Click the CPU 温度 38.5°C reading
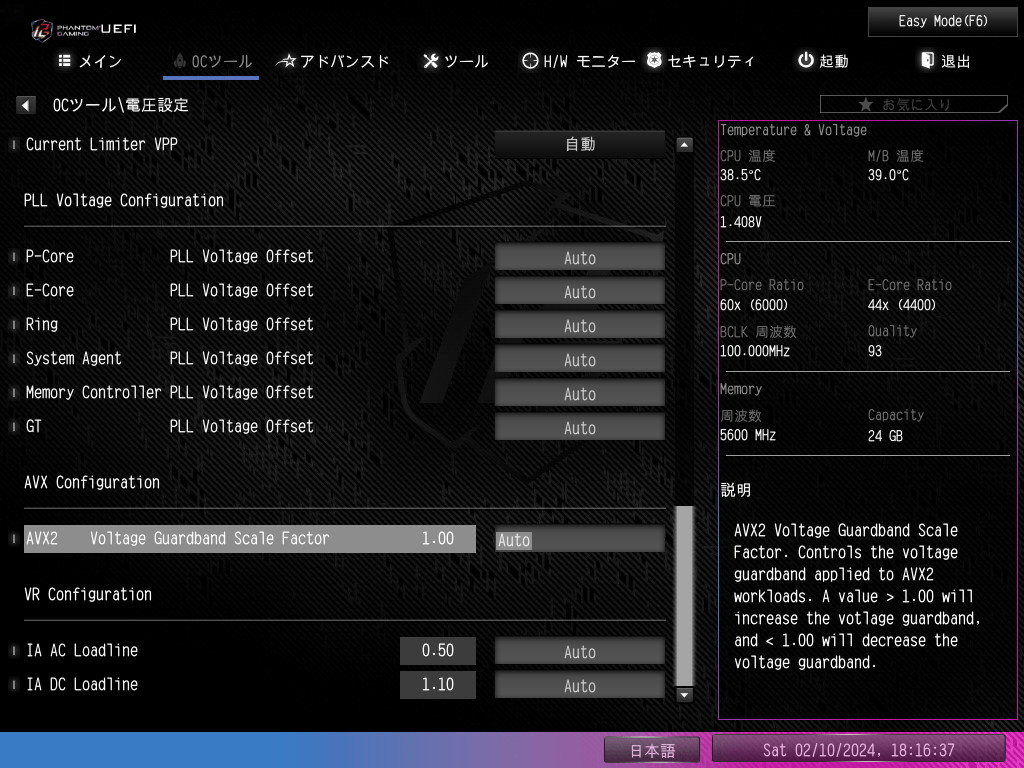 tap(740, 175)
